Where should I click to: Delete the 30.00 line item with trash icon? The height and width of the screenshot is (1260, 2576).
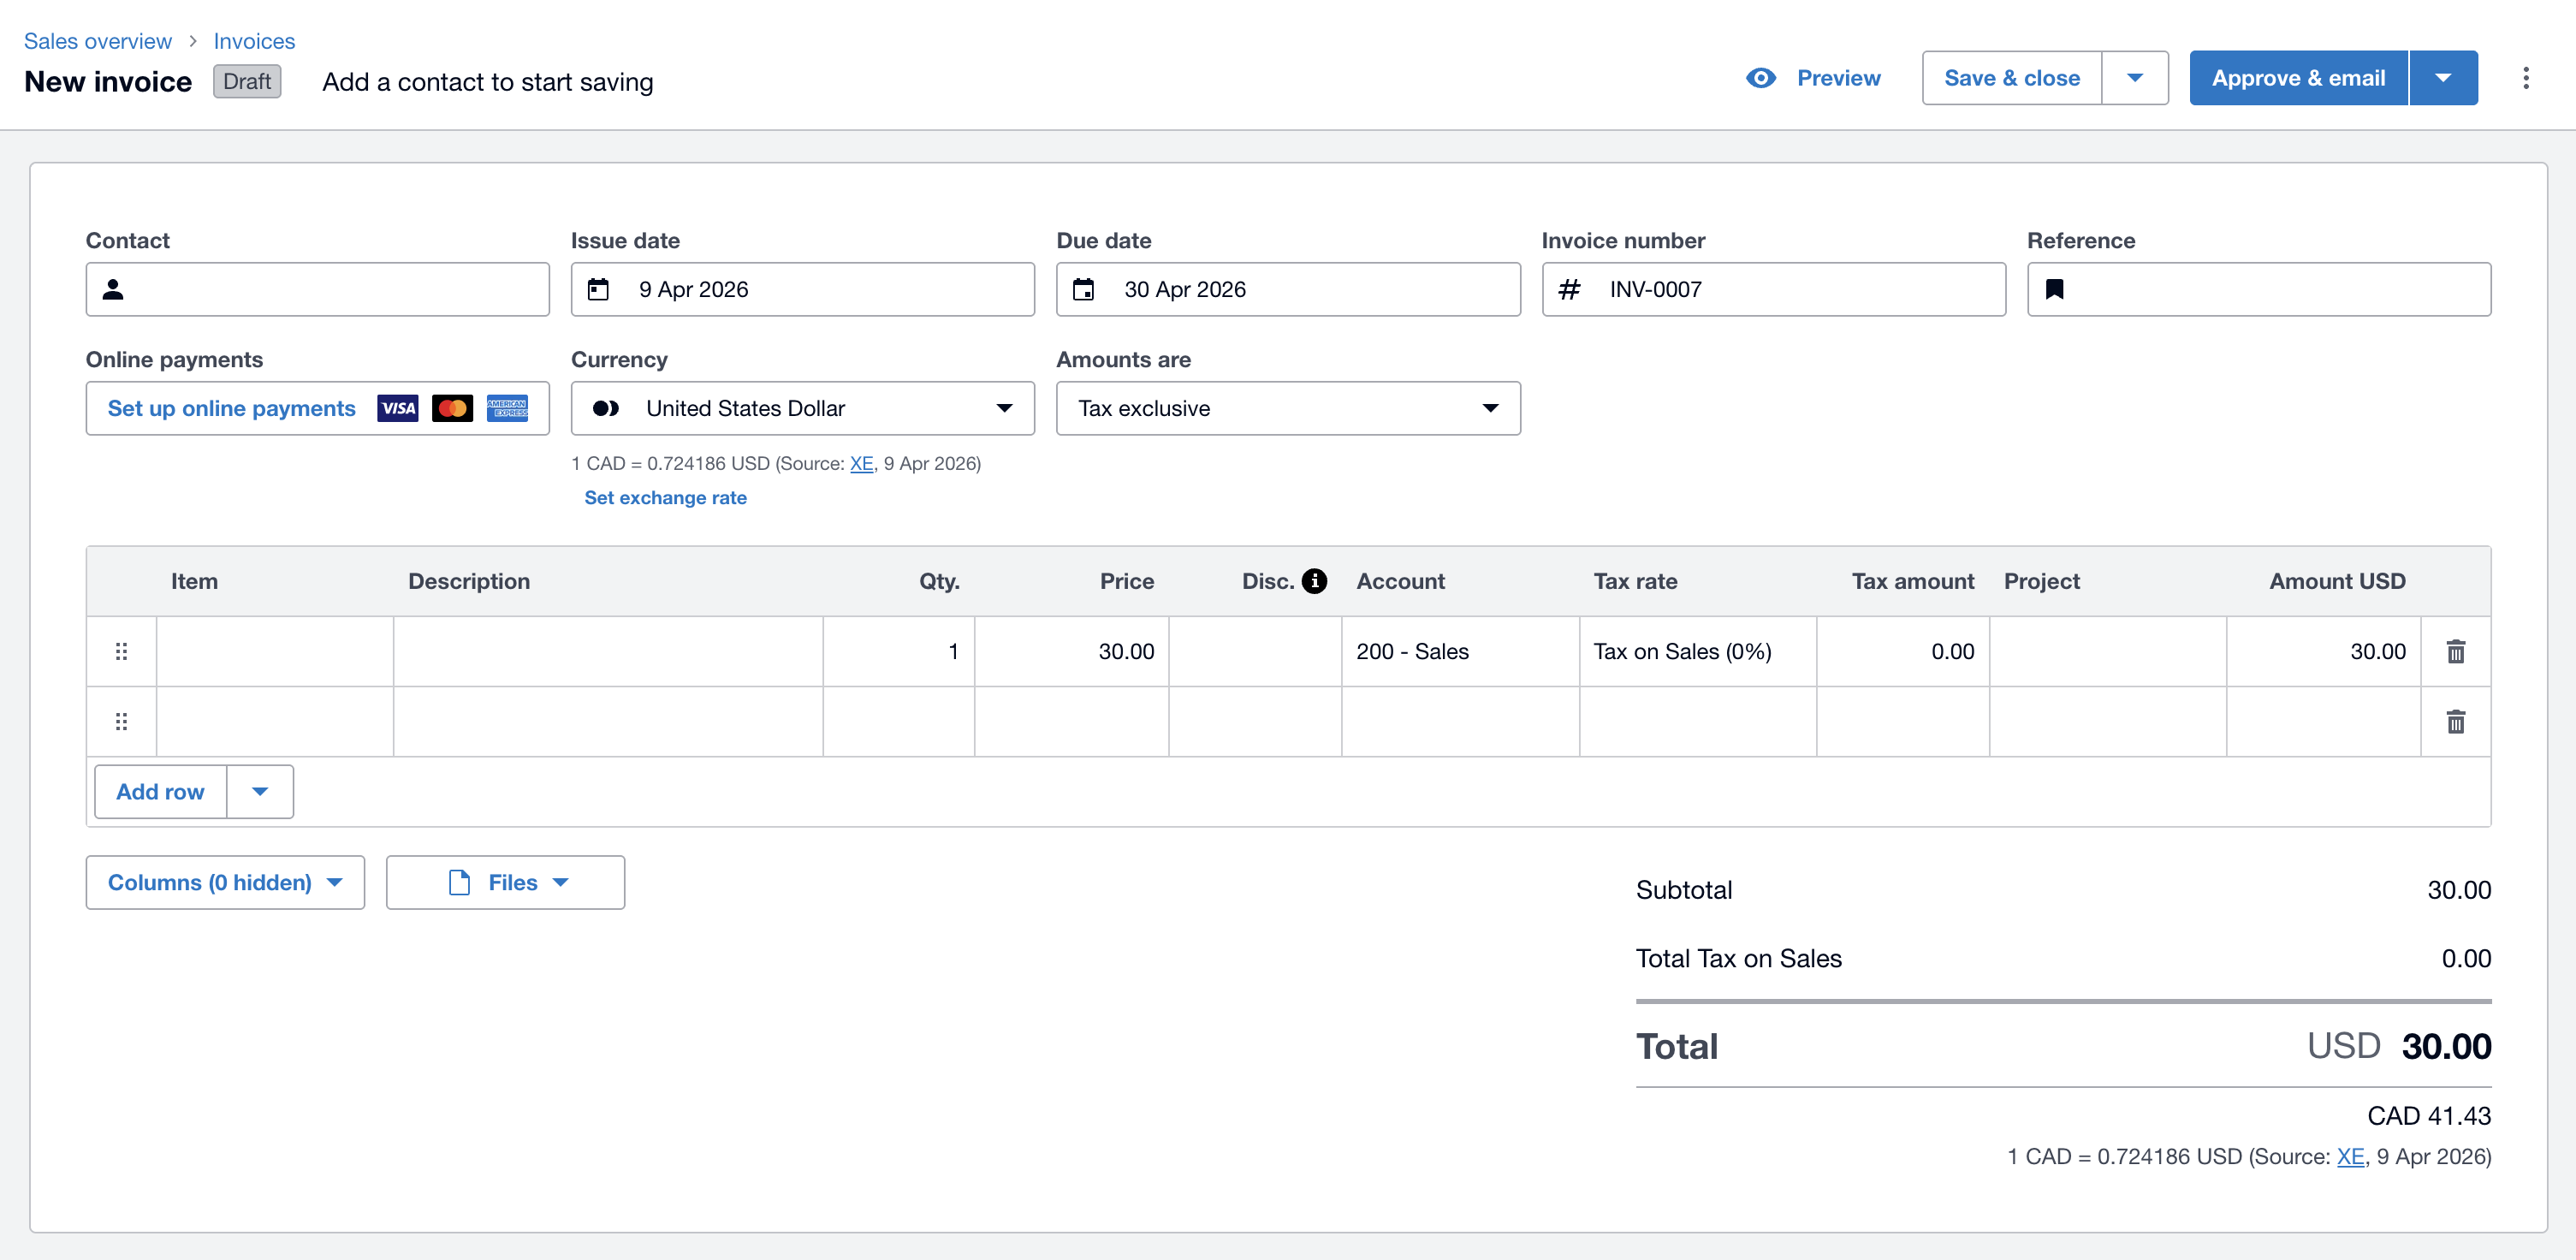click(2456, 651)
